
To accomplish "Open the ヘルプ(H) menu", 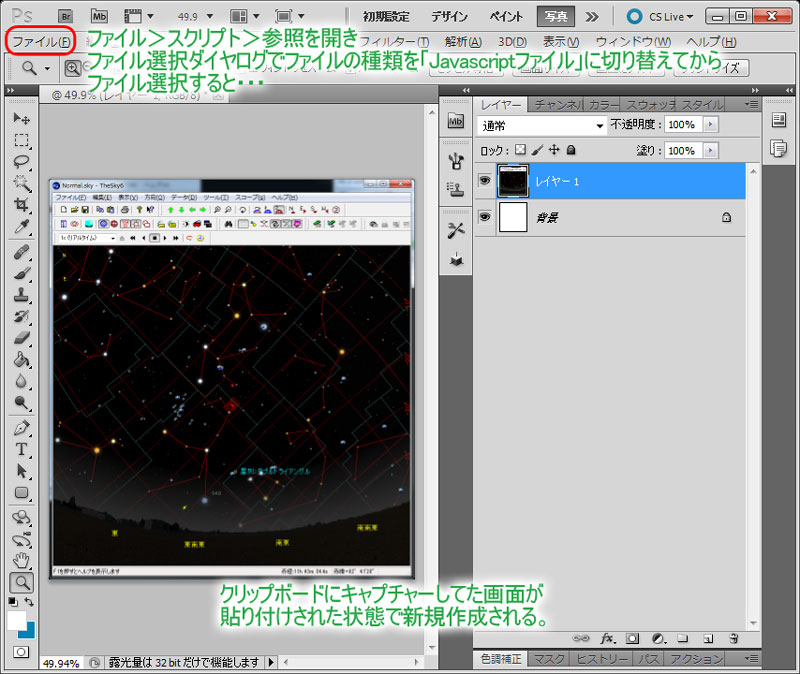I will pyautogui.click(x=711, y=41).
